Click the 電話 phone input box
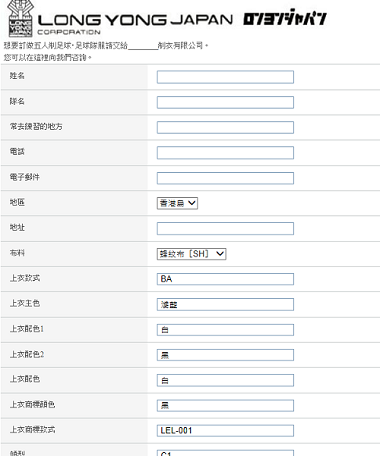This screenshot has height=456, width=380. click(x=225, y=153)
